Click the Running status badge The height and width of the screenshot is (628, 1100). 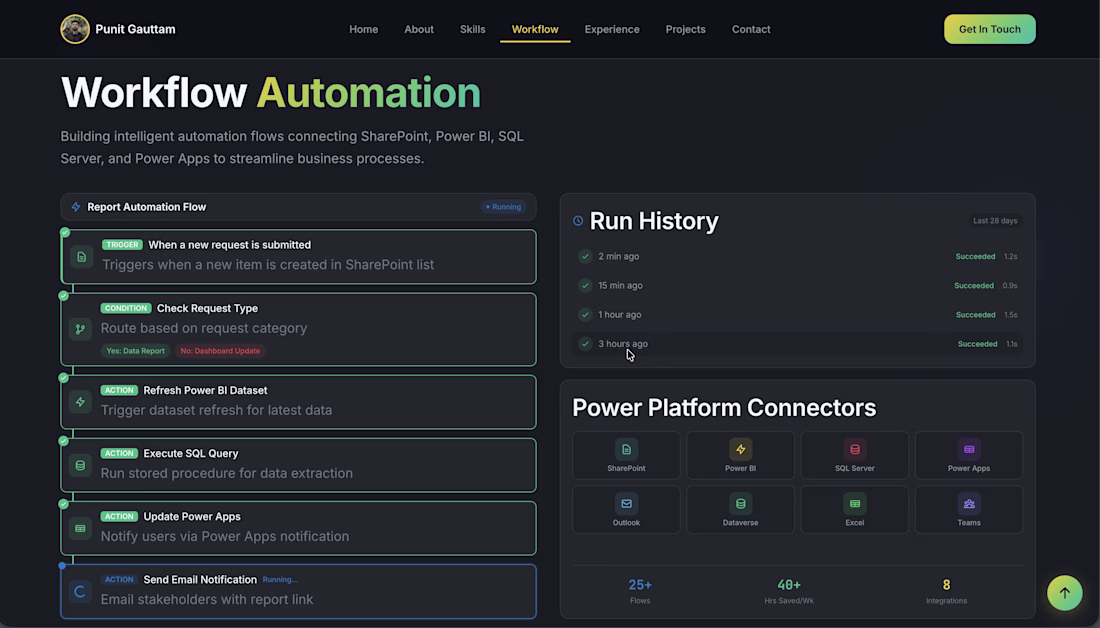click(504, 207)
